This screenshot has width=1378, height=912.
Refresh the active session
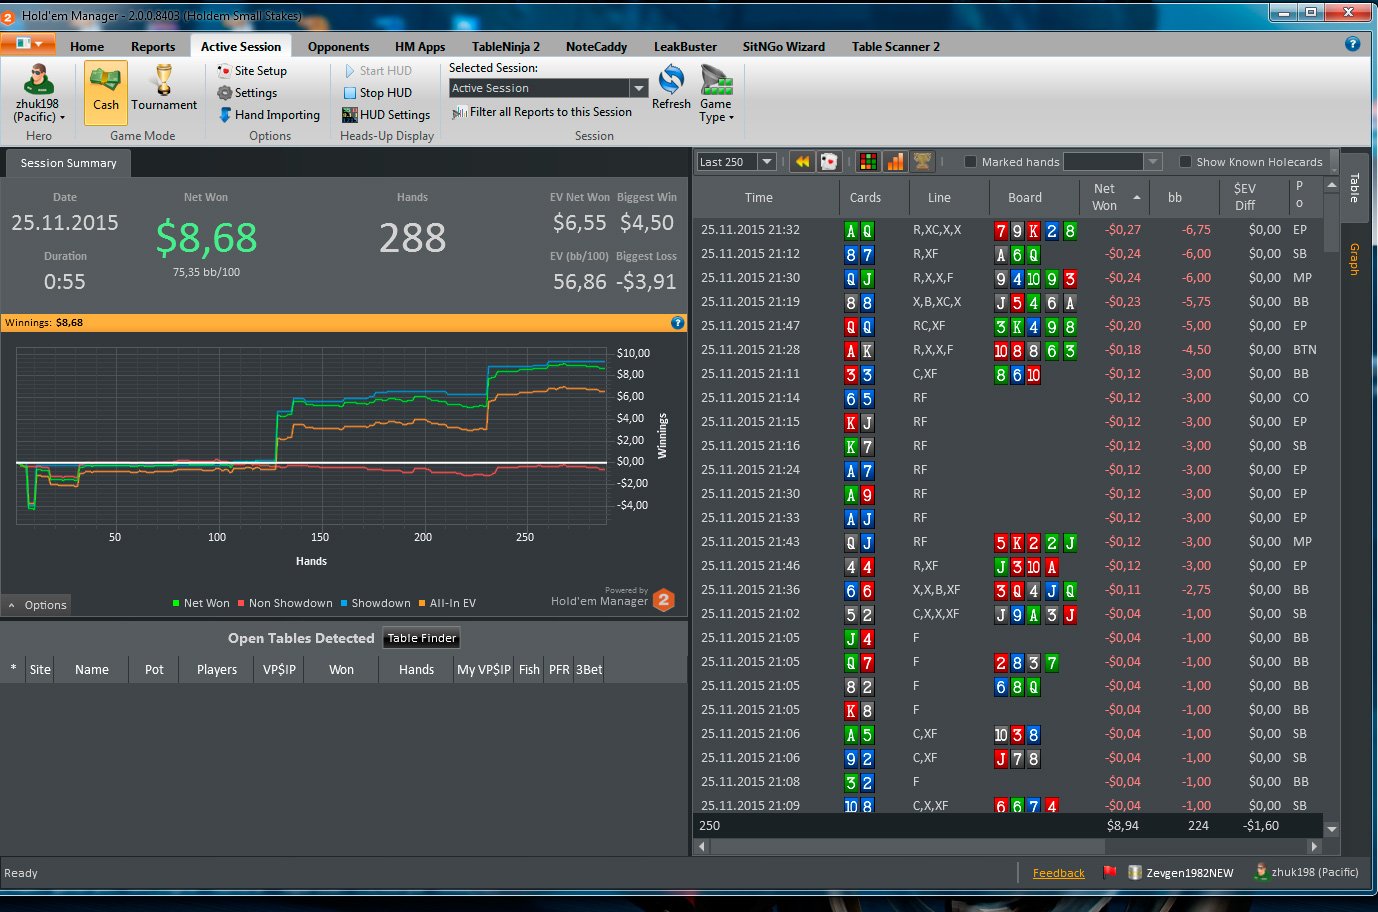click(x=671, y=87)
